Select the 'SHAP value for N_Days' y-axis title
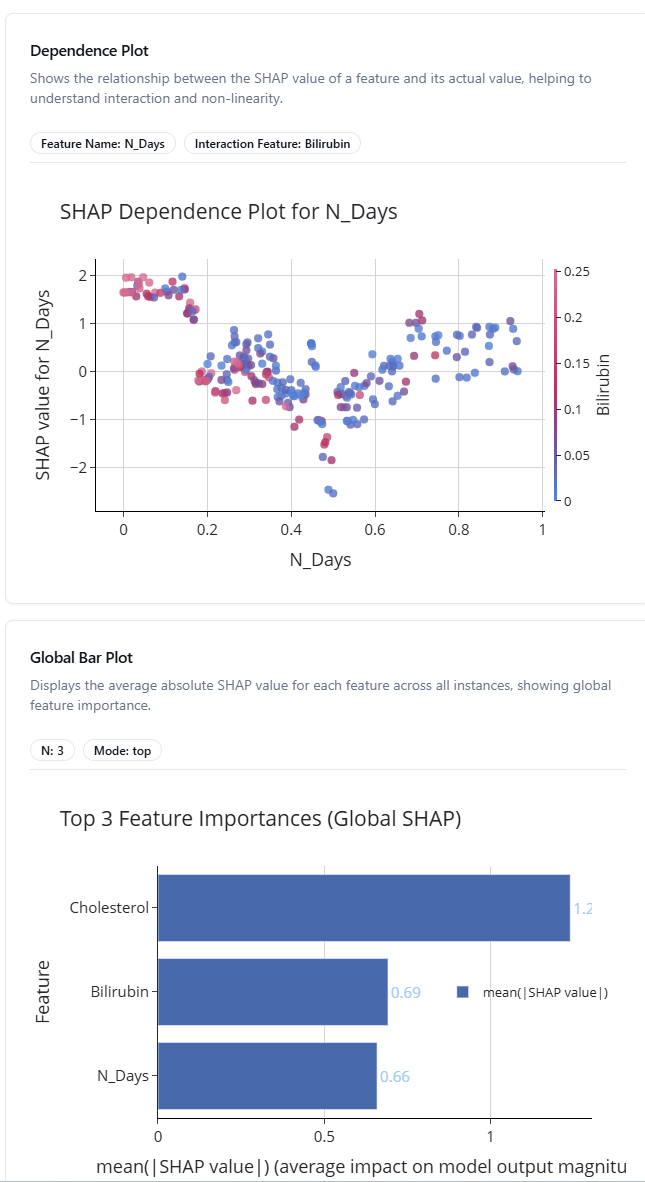Viewport: 645px width, 1182px height. (43, 385)
